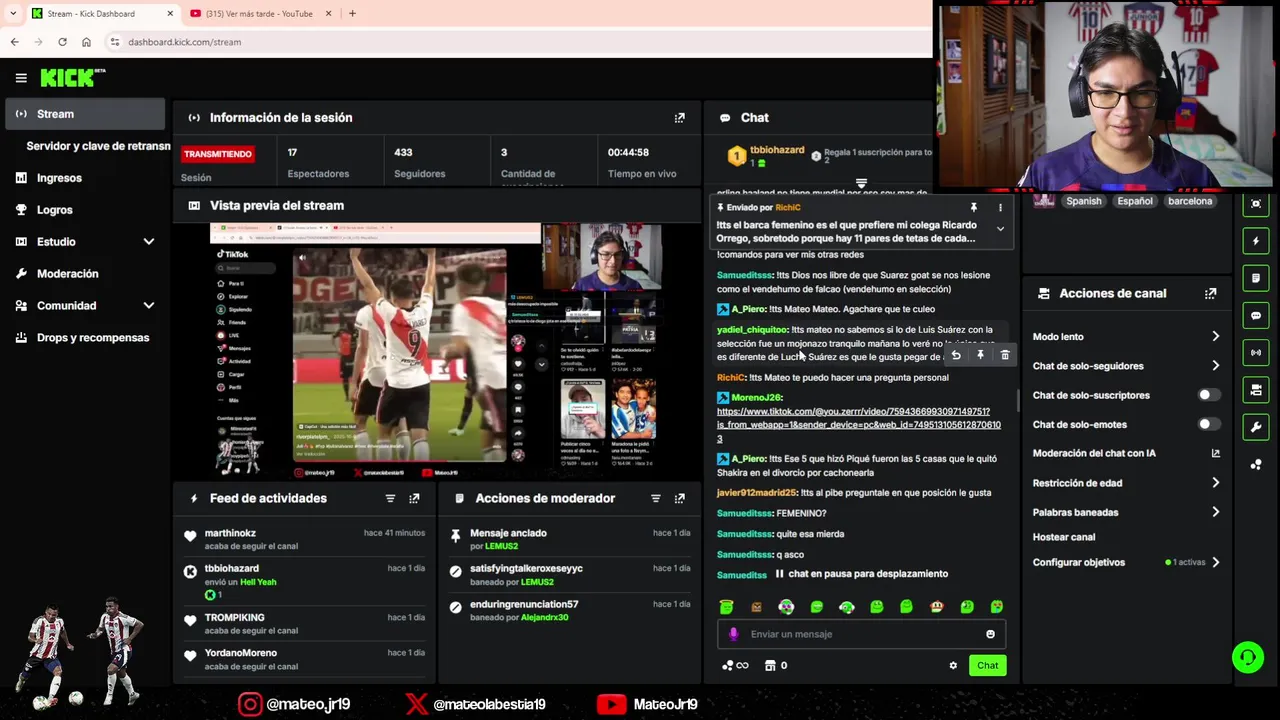This screenshot has height=720, width=1280.
Task: Open Palabras baneadas settings arrow
Action: coord(1216,512)
